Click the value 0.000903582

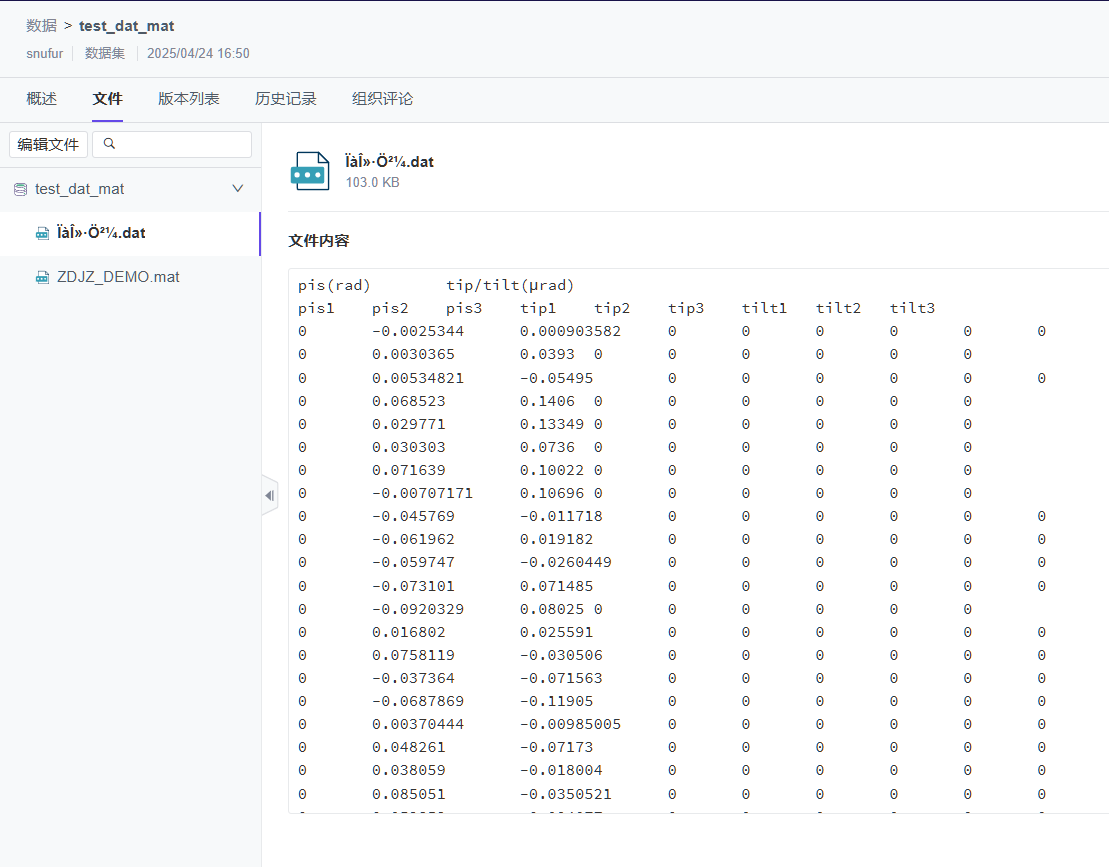(570, 332)
